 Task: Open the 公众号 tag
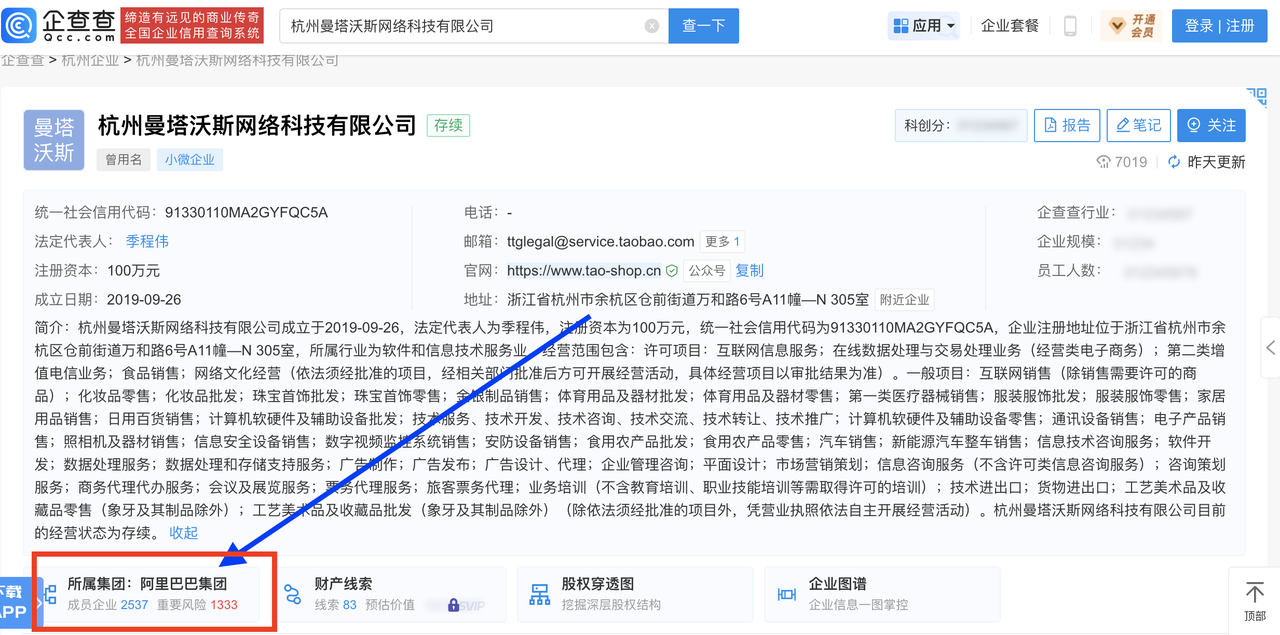pyautogui.click(x=706, y=270)
